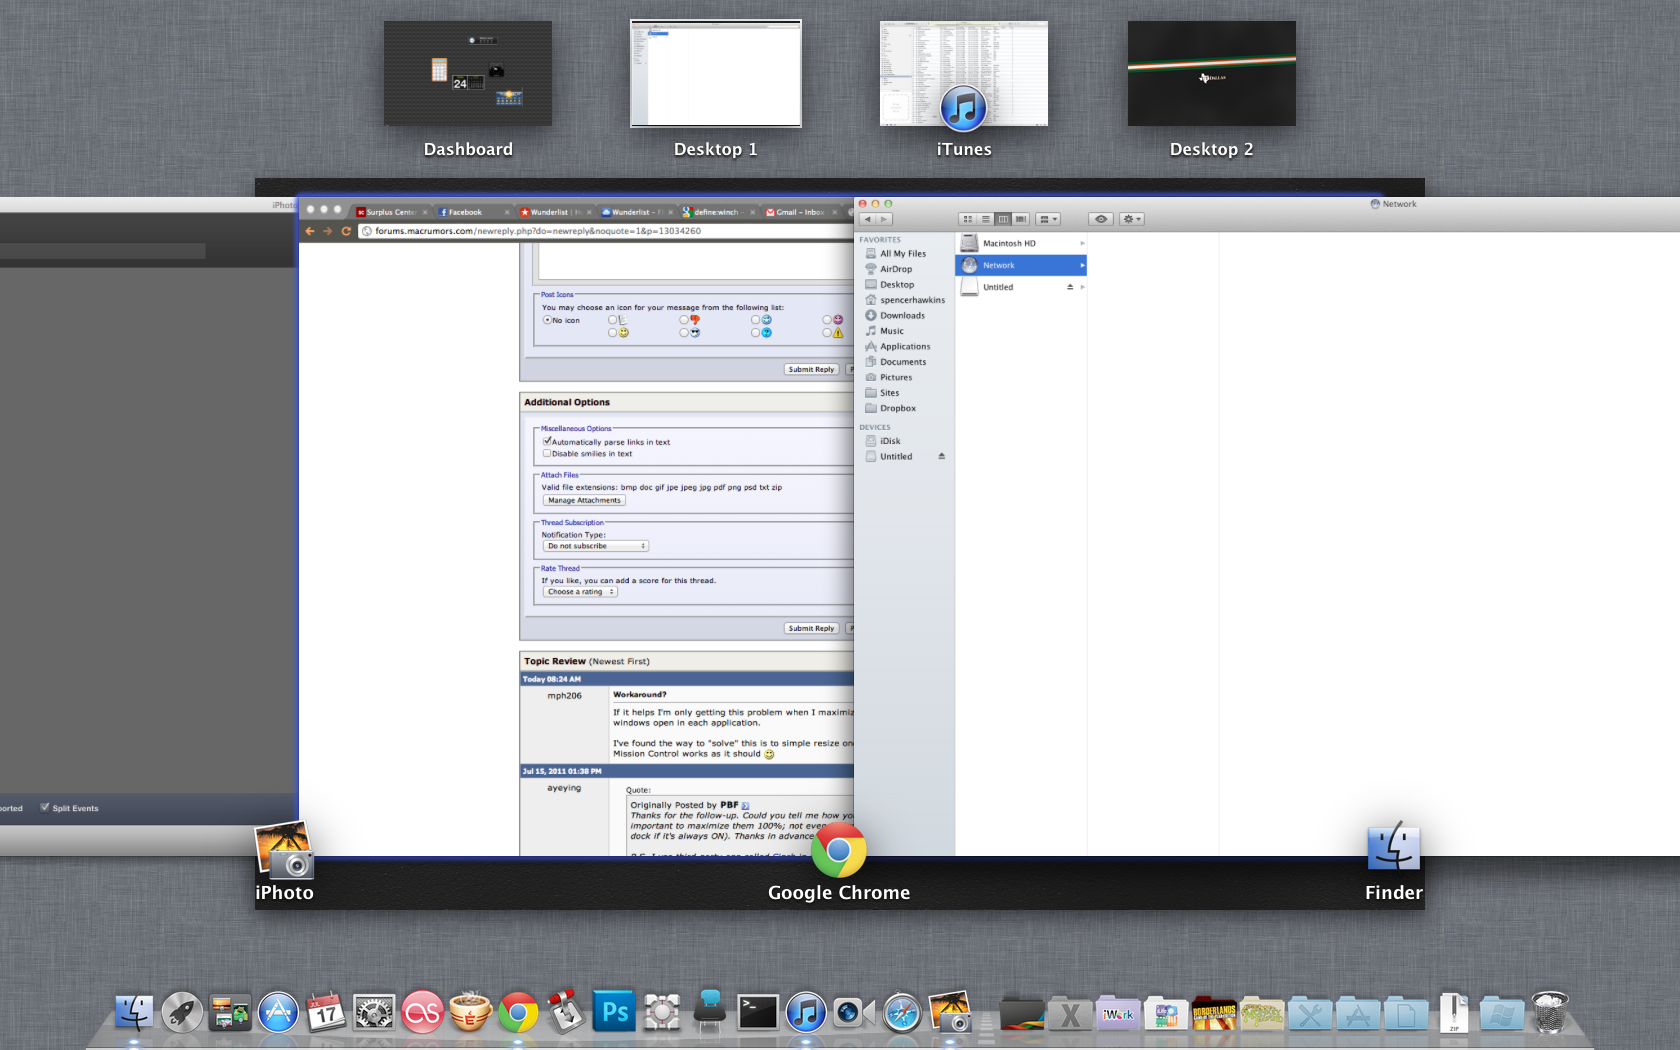This screenshot has height=1050, width=1680.
Task: Switch to the Desktop 2 space thumbnail
Action: pyautogui.click(x=1212, y=74)
